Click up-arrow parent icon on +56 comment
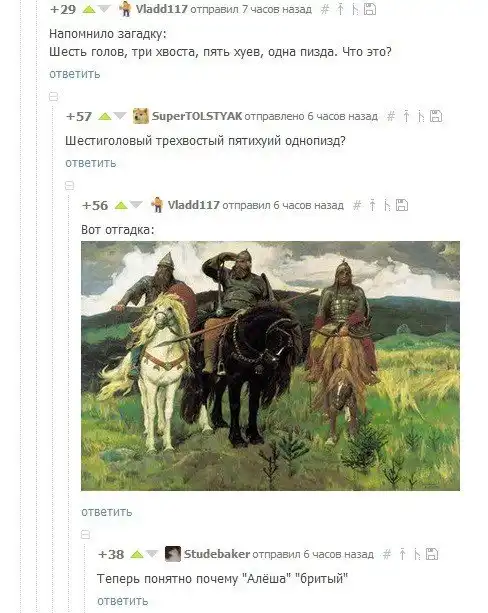 click(x=372, y=205)
